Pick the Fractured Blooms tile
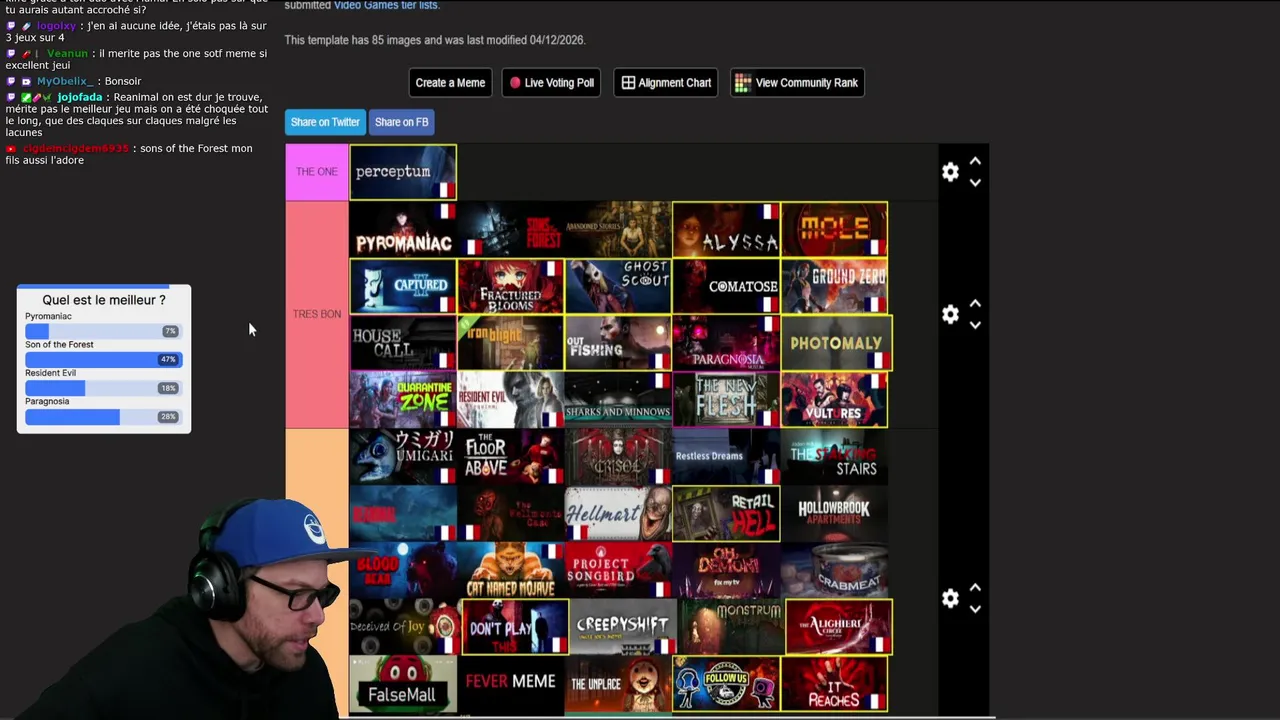The image size is (1280, 720). 511,286
